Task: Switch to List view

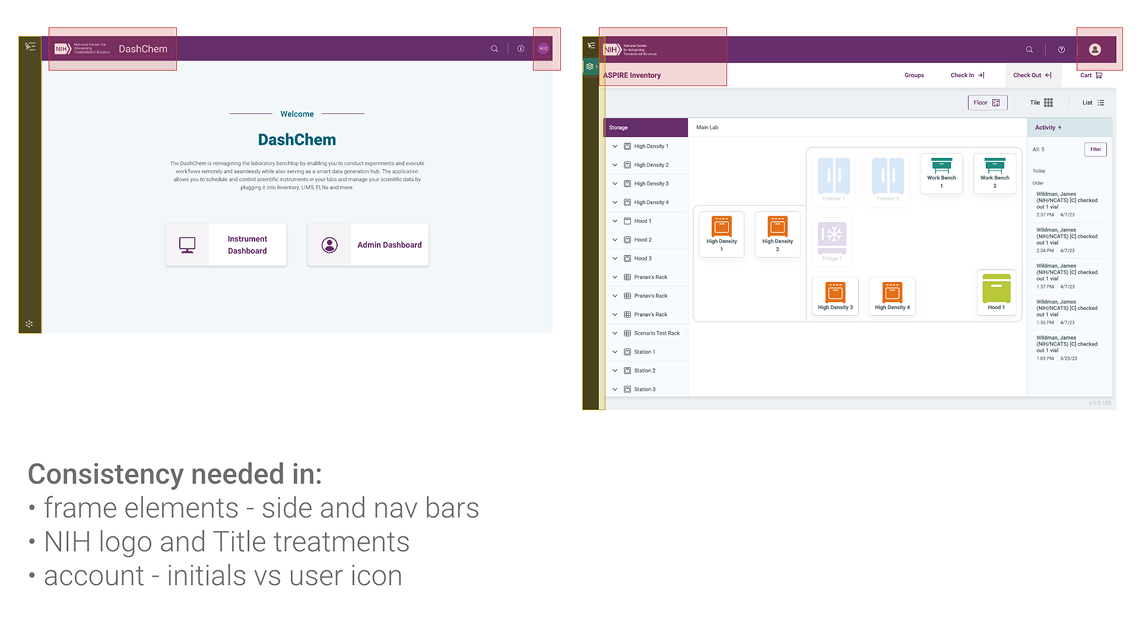Action: [1092, 102]
